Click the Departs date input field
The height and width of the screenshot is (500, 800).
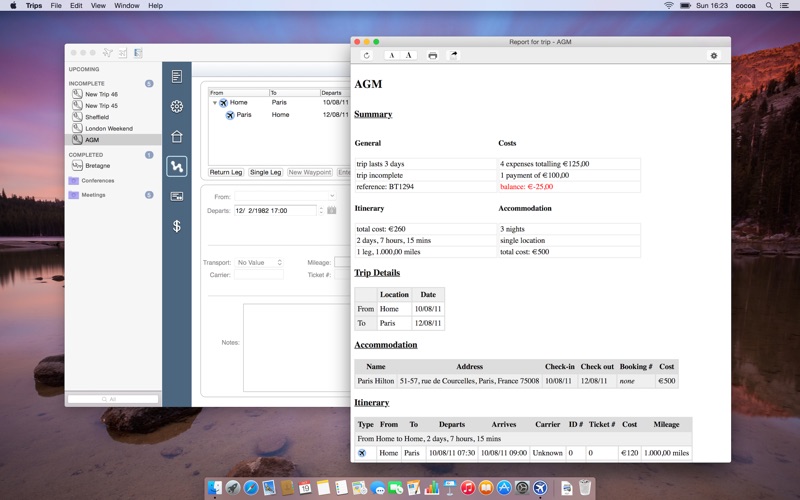coord(275,210)
